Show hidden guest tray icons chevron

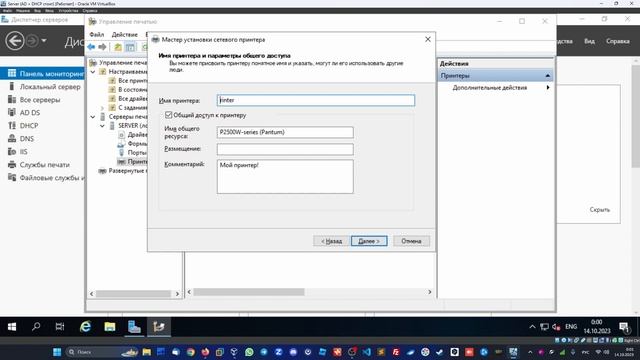pos(532,327)
